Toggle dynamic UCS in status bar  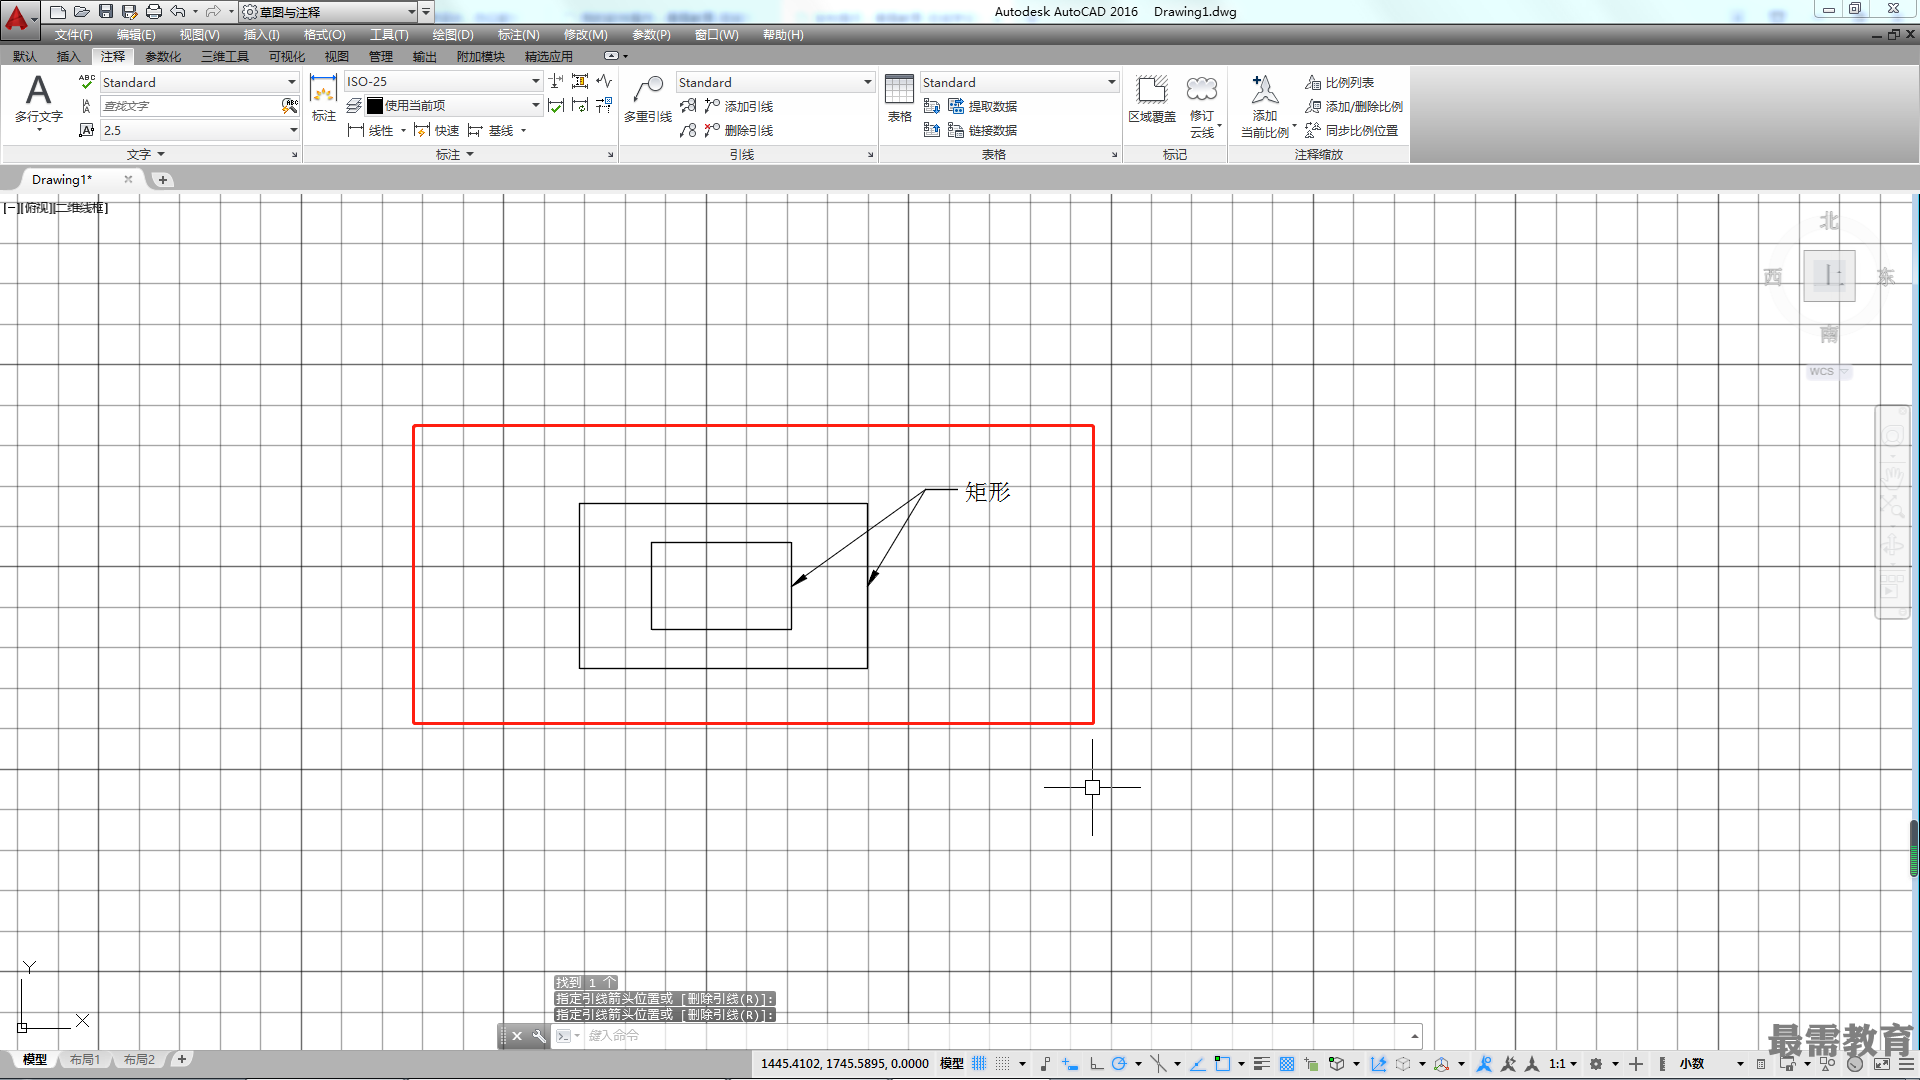tap(1379, 1063)
